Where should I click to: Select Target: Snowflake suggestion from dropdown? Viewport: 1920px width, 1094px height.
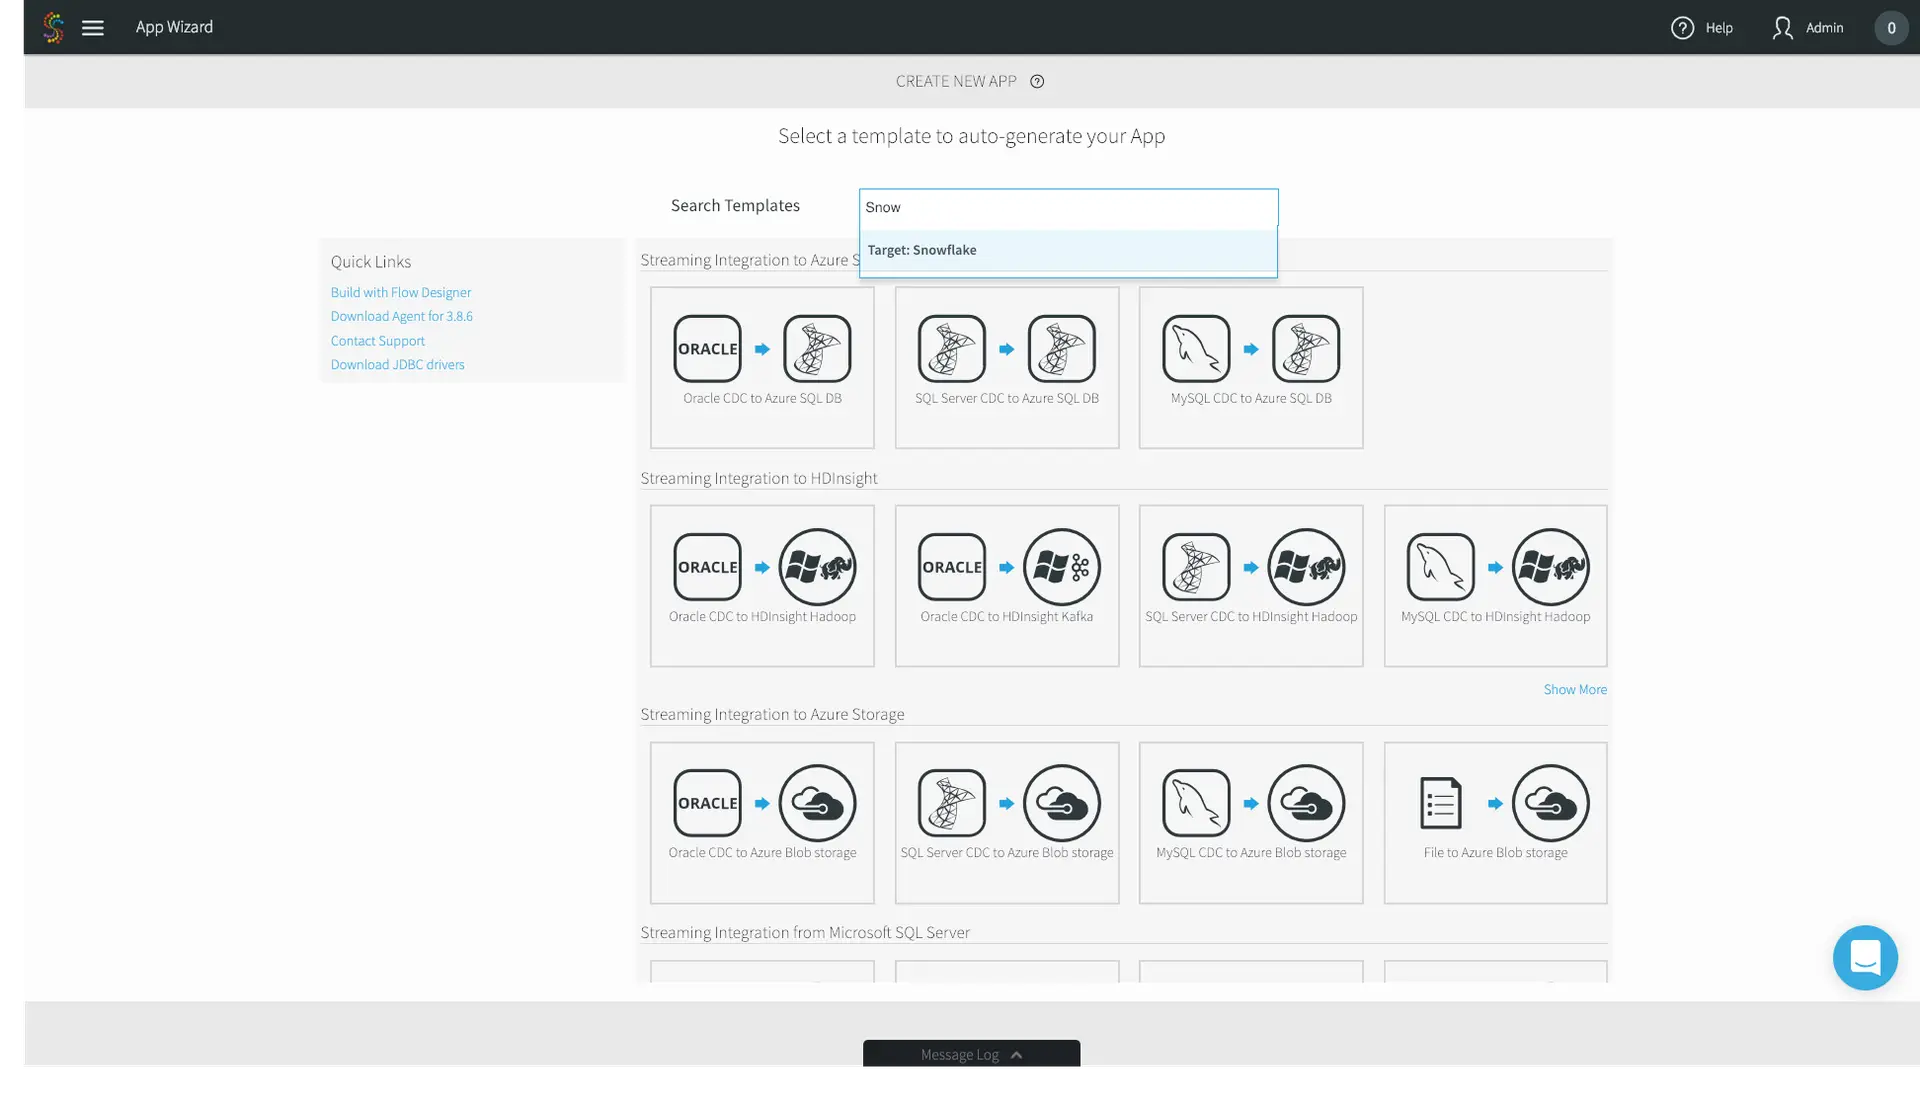(922, 250)
